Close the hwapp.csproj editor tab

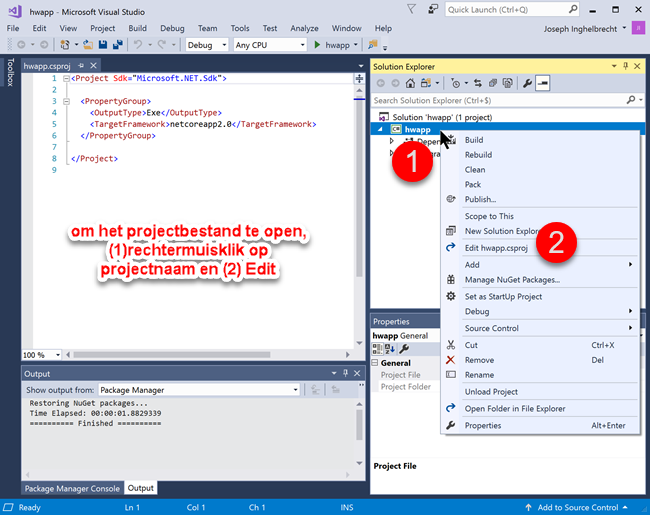[x=94, y=66]
